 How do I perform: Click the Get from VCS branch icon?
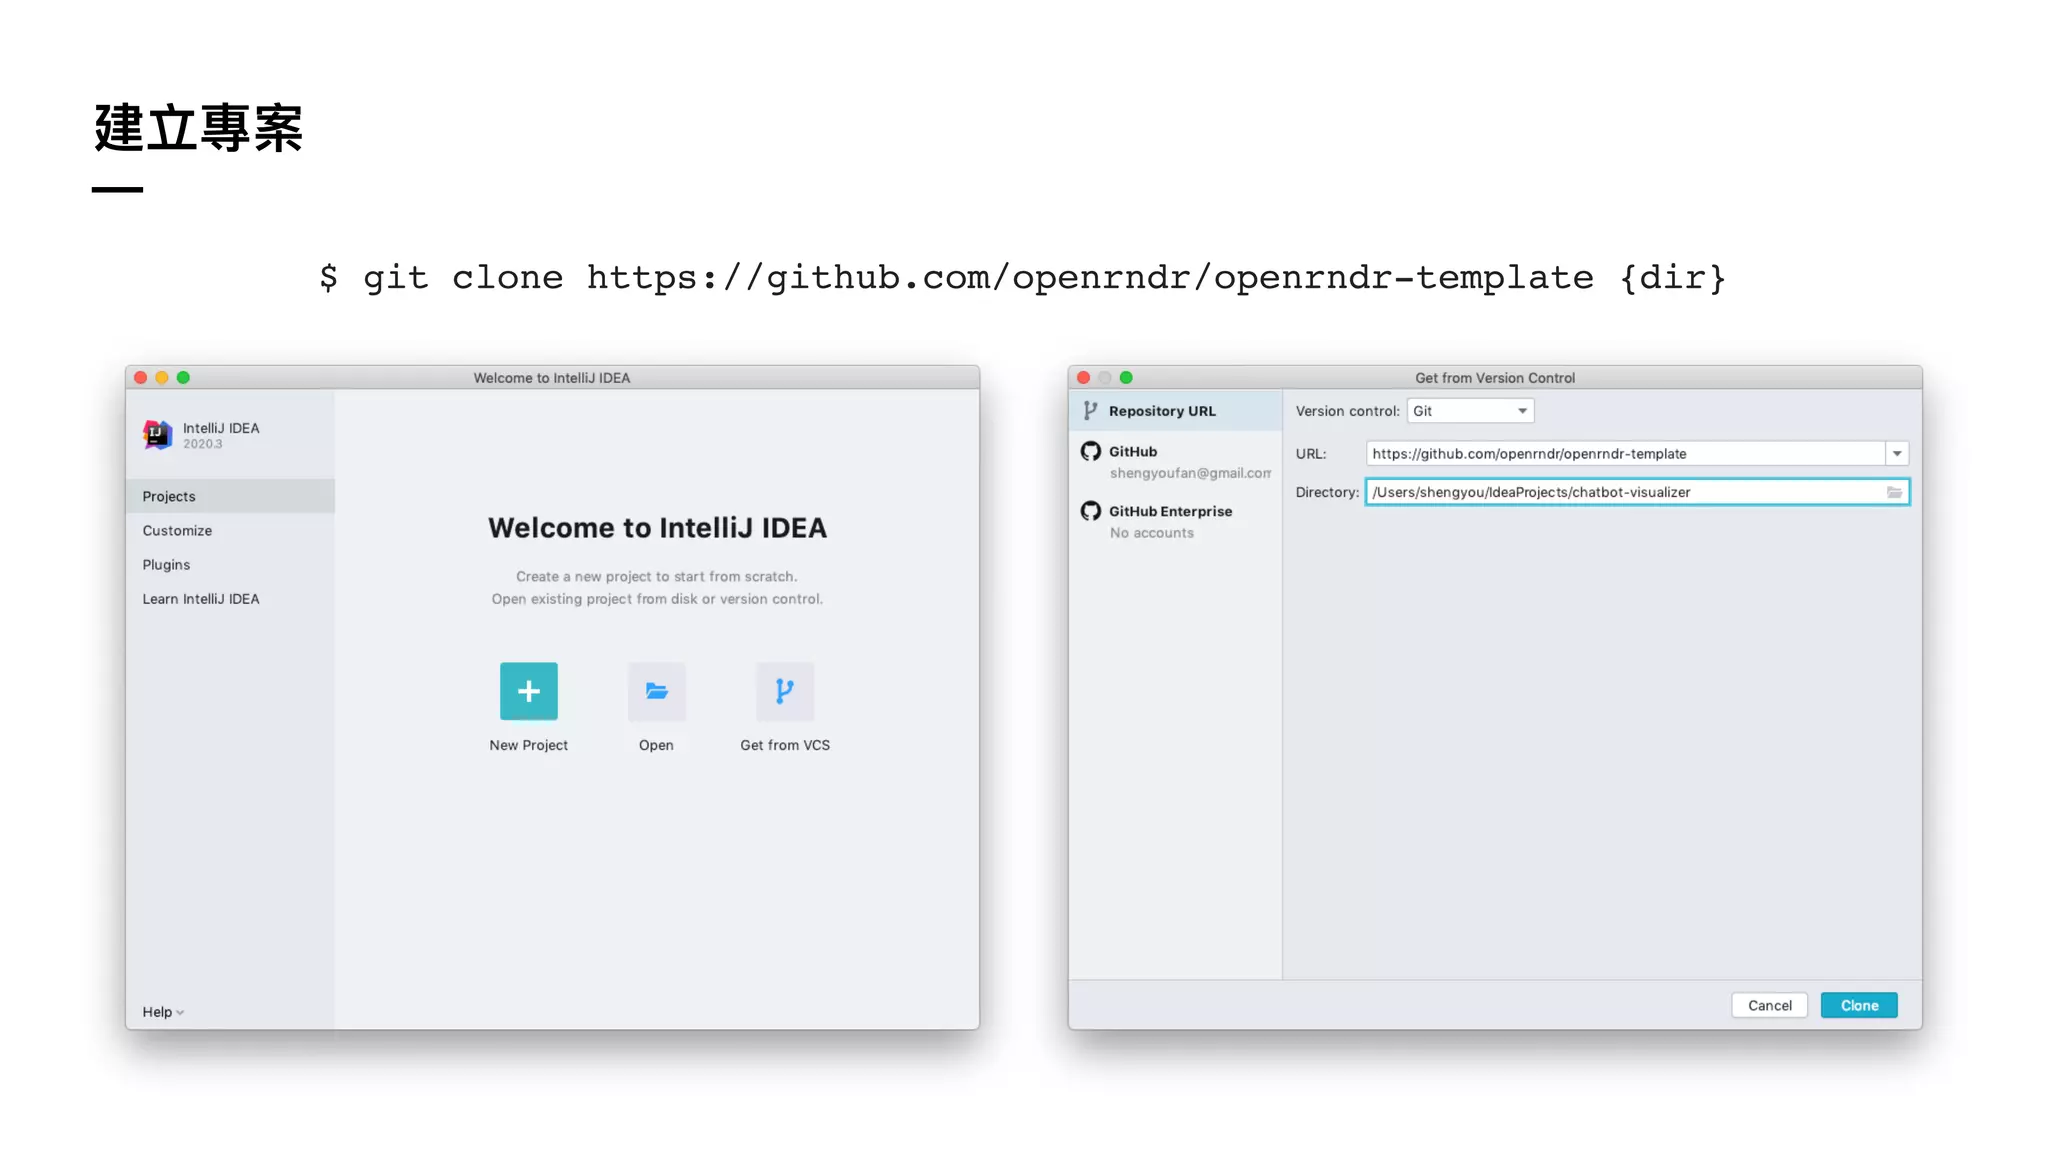click(785, 691)
